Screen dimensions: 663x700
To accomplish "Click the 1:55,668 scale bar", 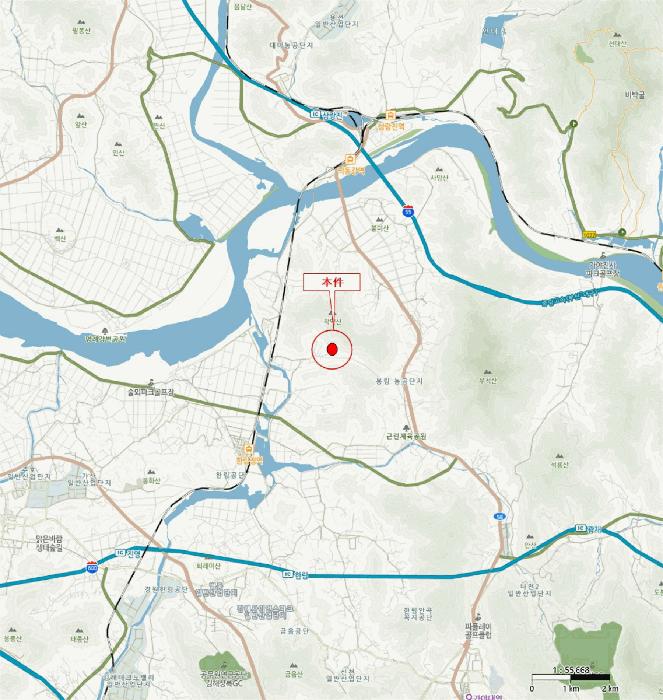I will click(x=571, y=678).
